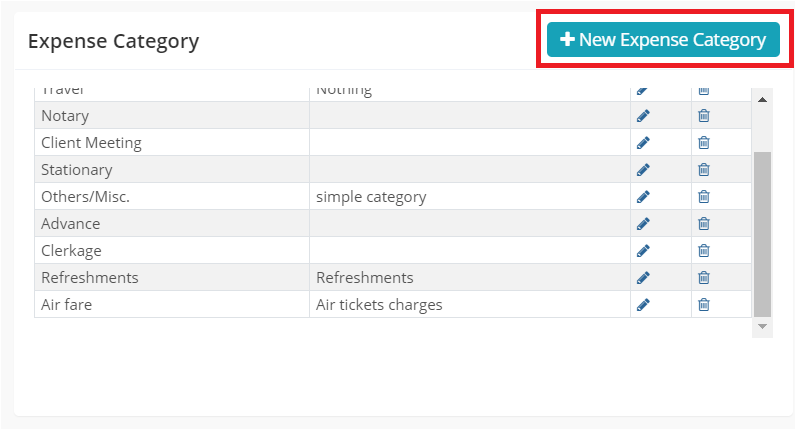
Task: Edit the Refreshments category
Action: [643, 278]
